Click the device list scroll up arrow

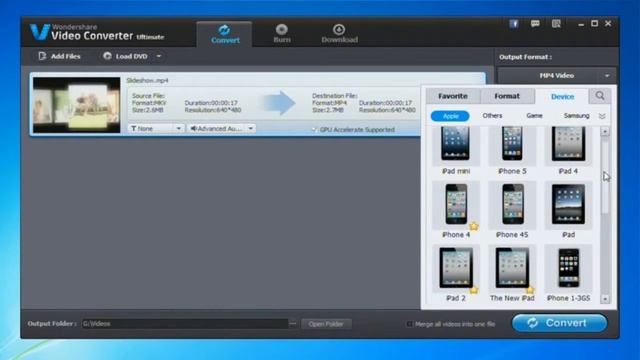pyautogui.click(x=605, y=131)
